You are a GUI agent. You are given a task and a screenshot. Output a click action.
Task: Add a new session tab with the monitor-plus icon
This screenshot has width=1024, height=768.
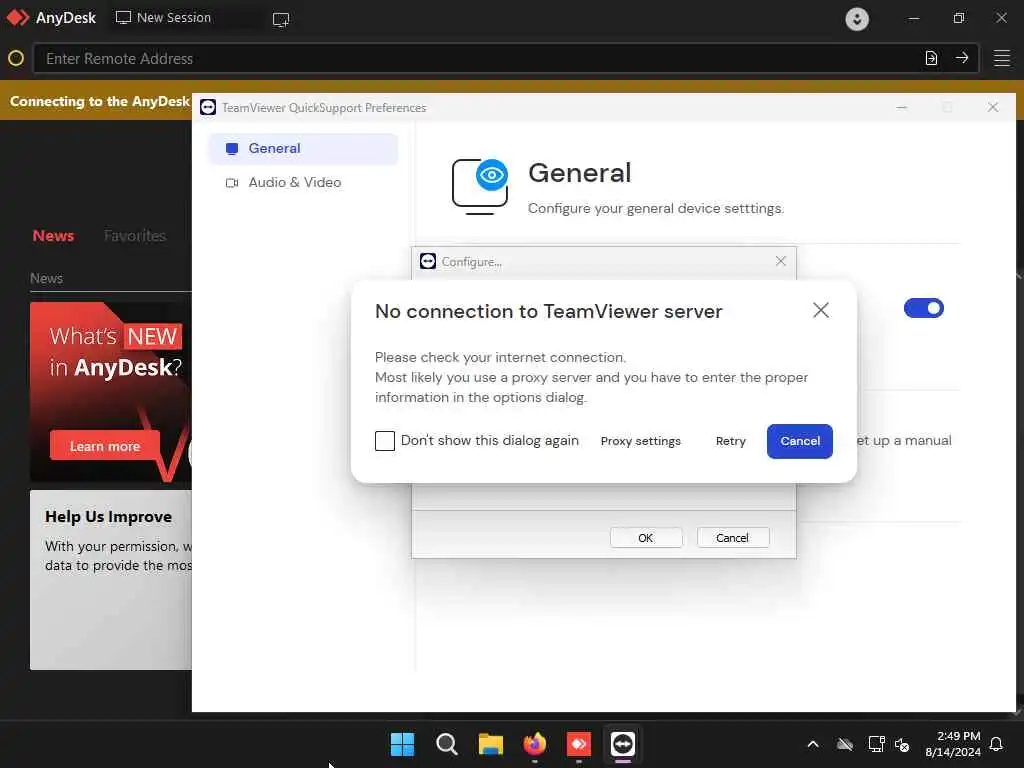(281, 19)
